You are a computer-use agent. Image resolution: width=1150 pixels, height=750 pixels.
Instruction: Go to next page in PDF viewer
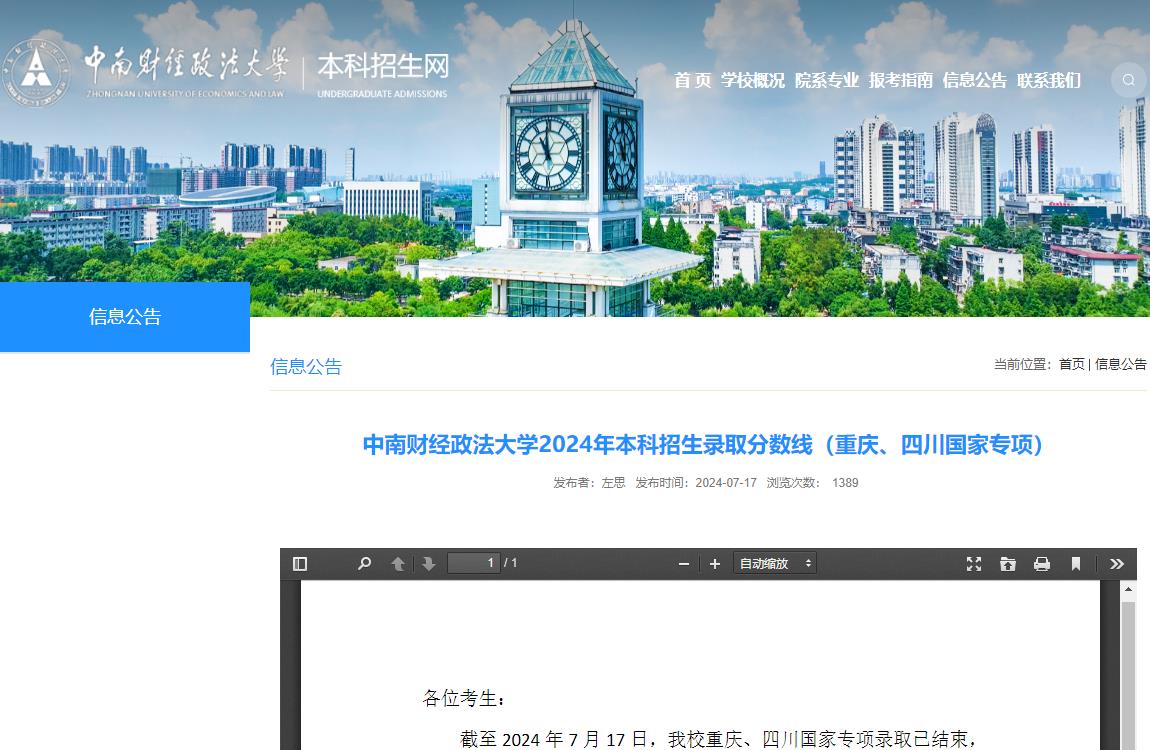(429, 564)
